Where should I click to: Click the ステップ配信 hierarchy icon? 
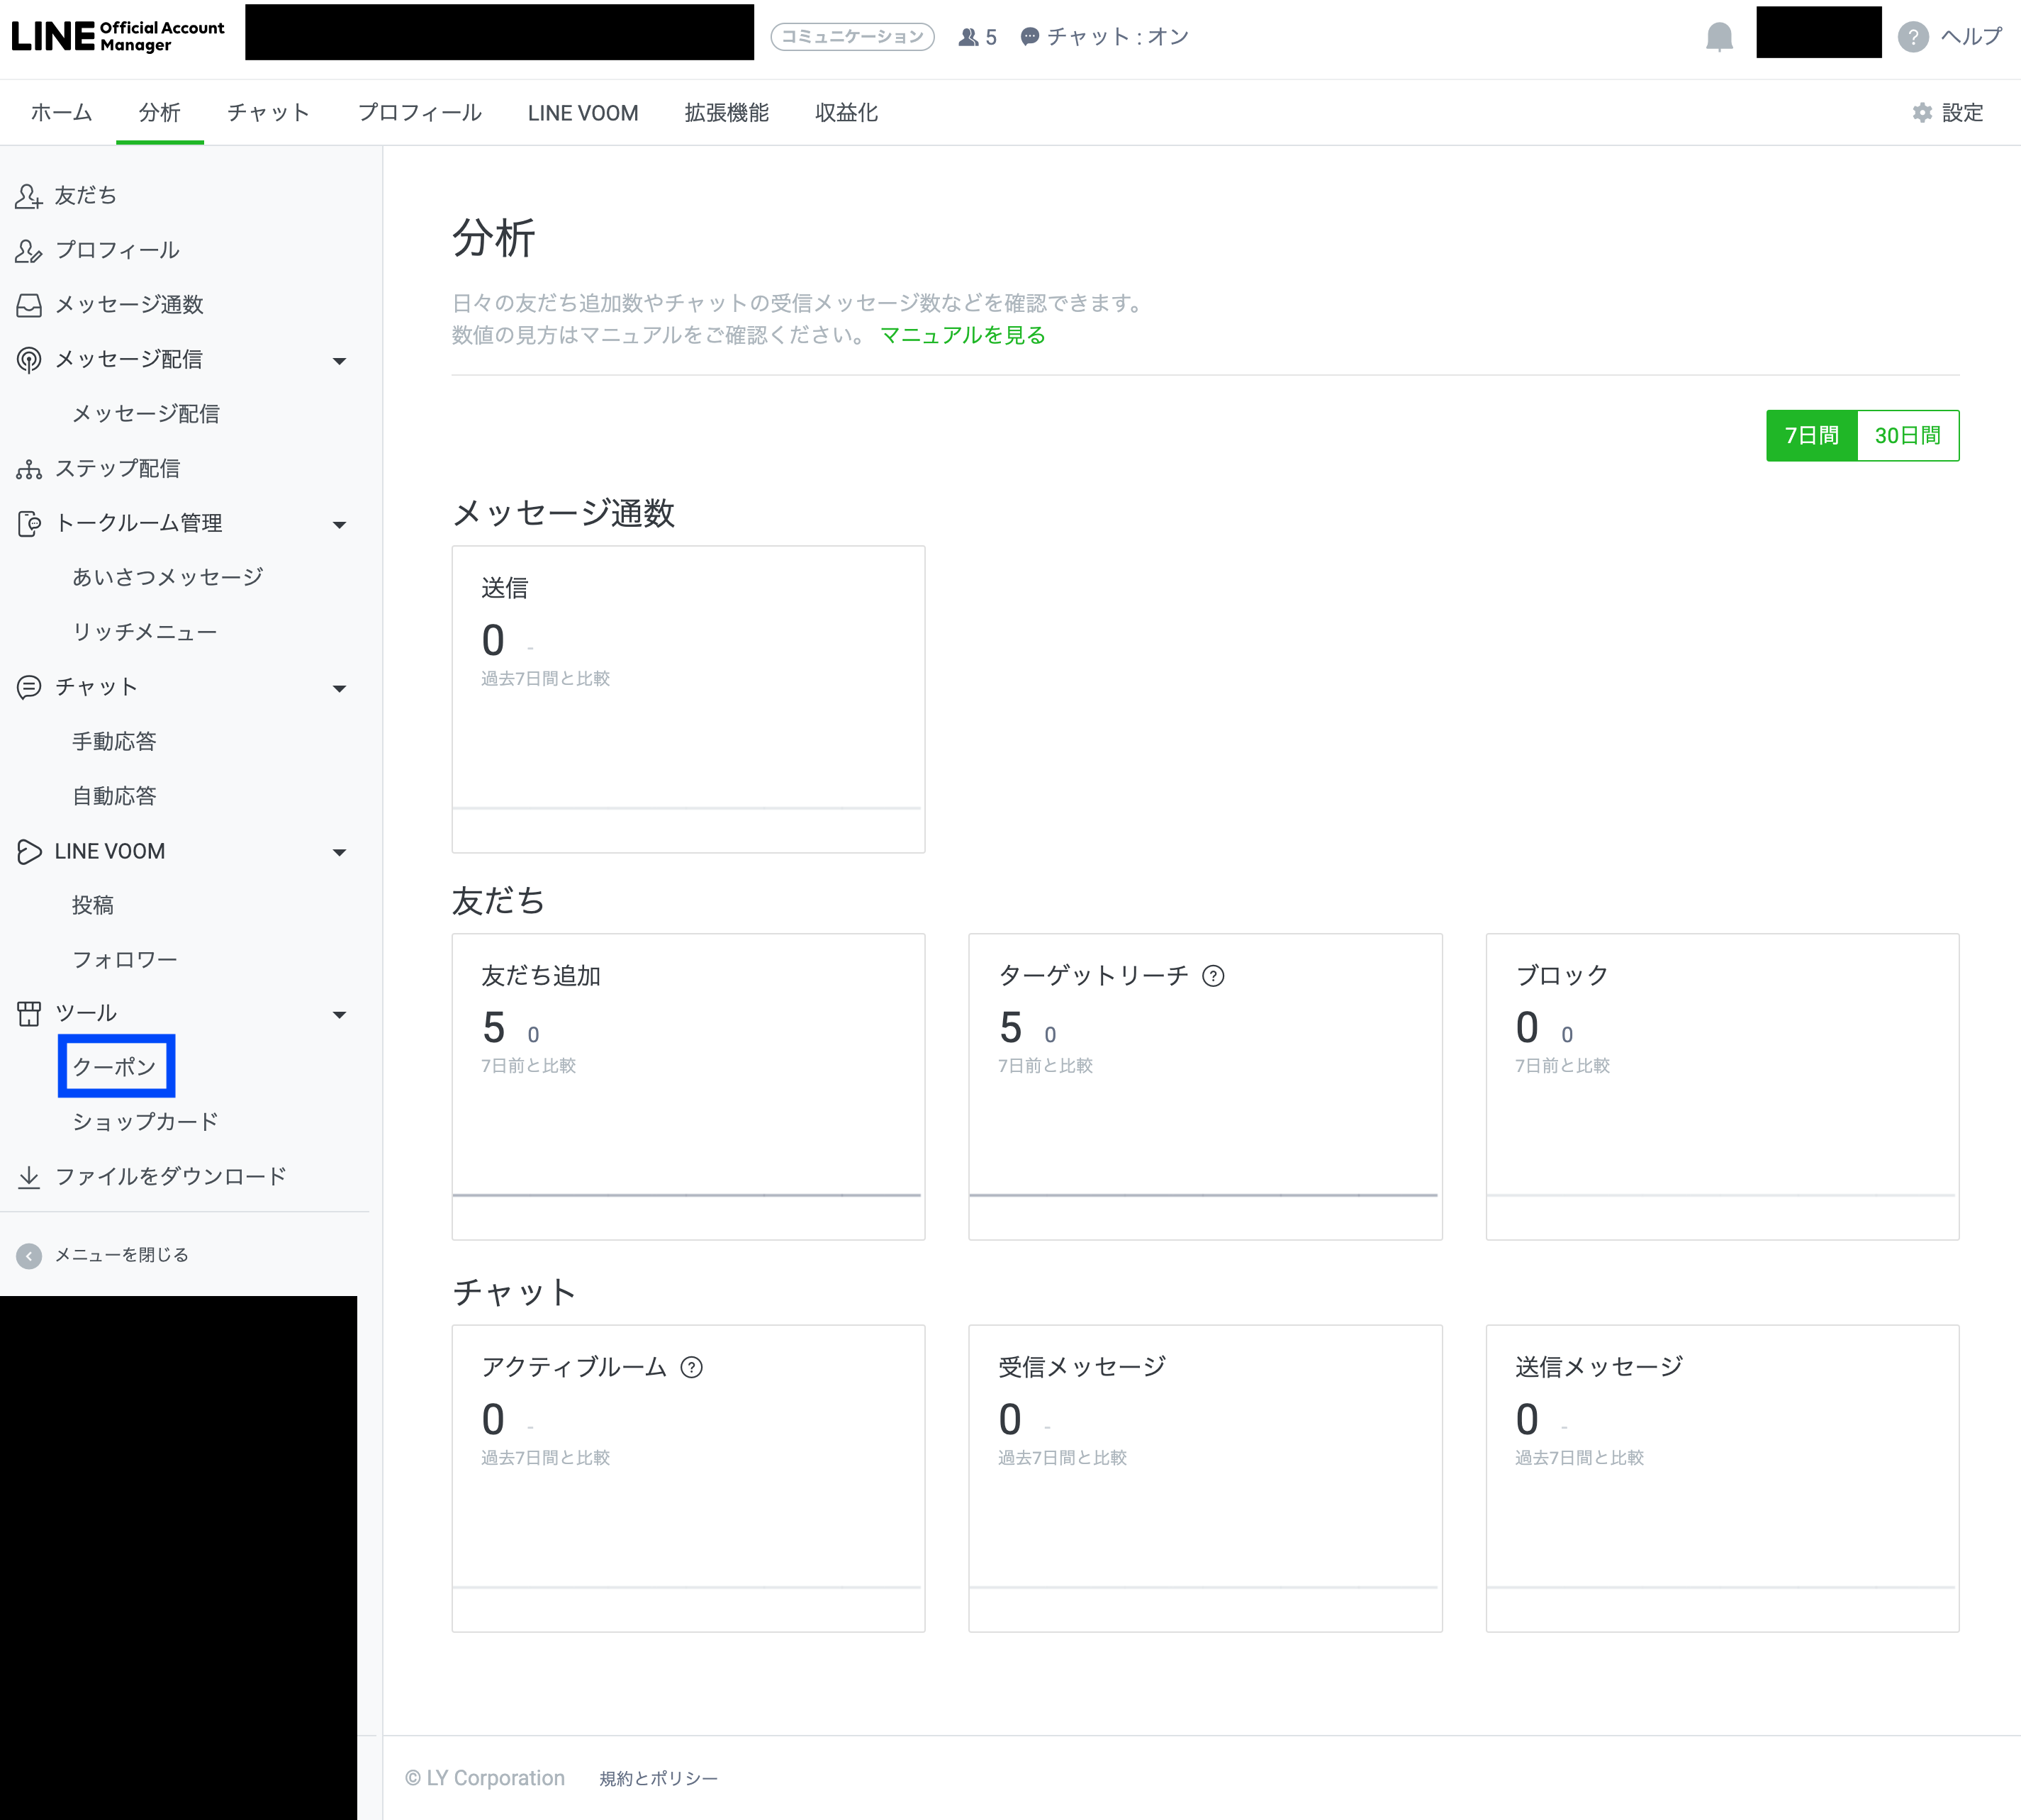click(x=29, y=469)
